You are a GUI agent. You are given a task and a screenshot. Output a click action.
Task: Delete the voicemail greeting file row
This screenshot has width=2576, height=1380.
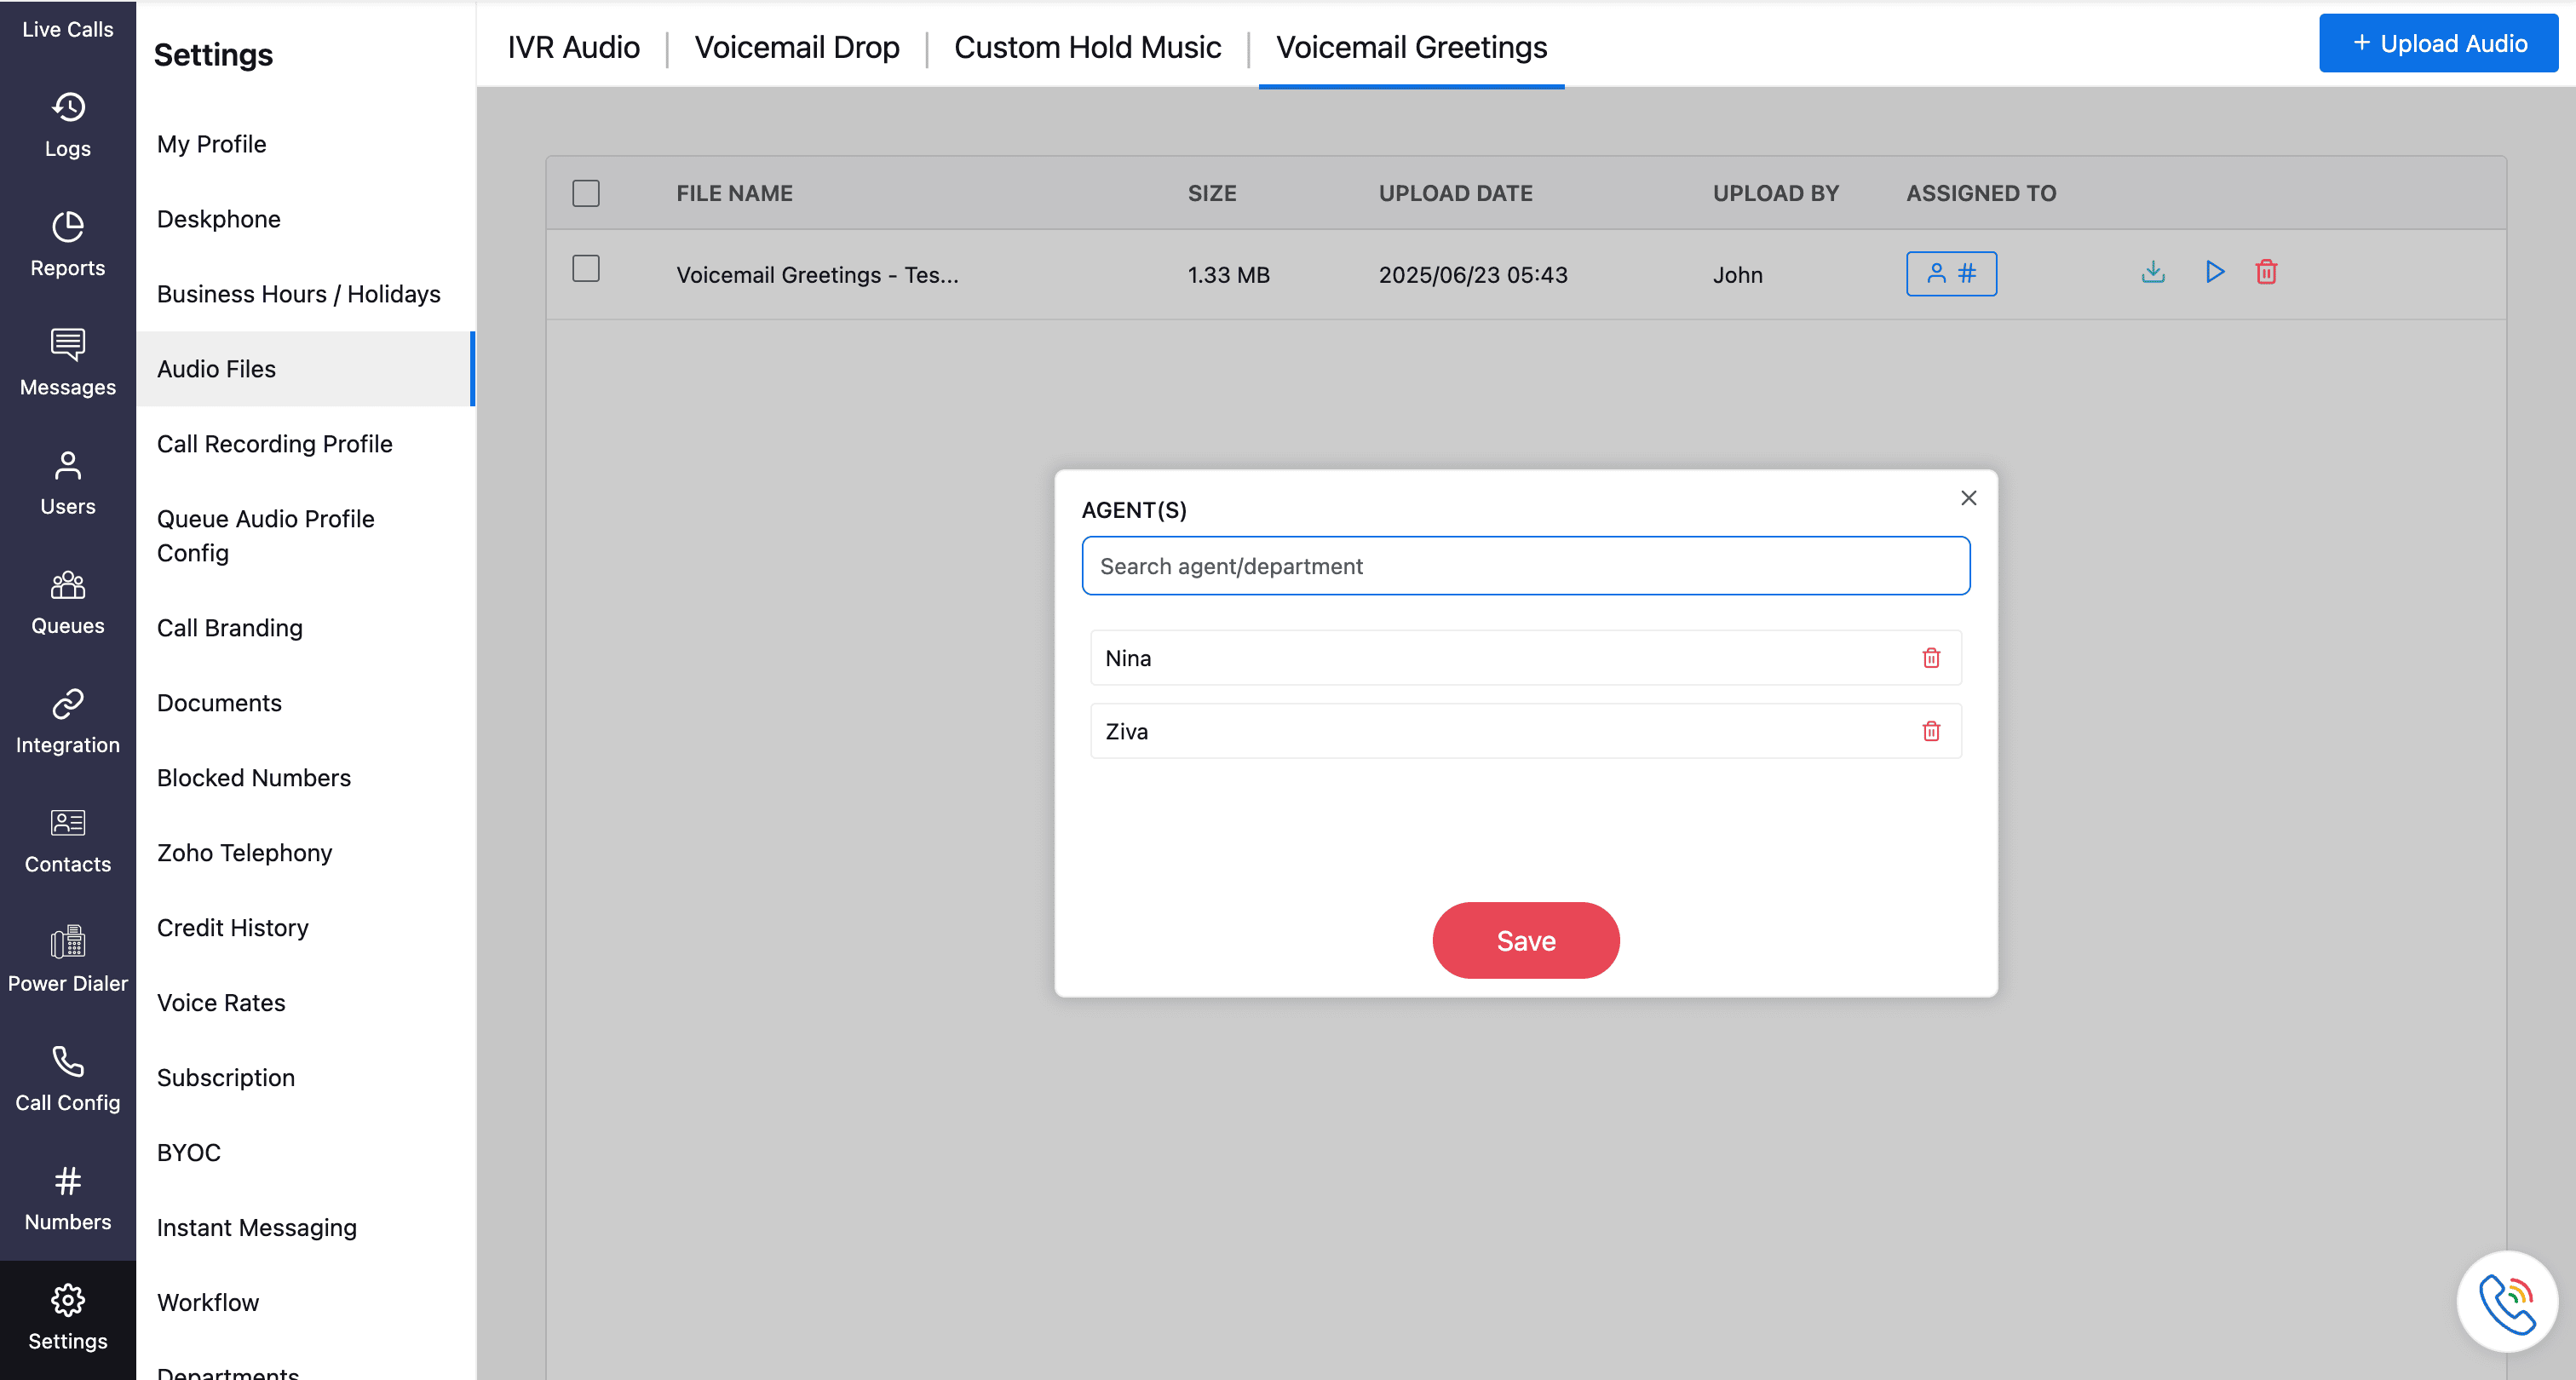(x=2266, y=272)
